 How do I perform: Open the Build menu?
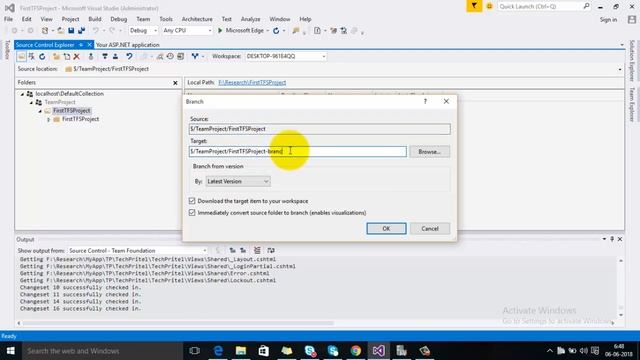point(95,19)
